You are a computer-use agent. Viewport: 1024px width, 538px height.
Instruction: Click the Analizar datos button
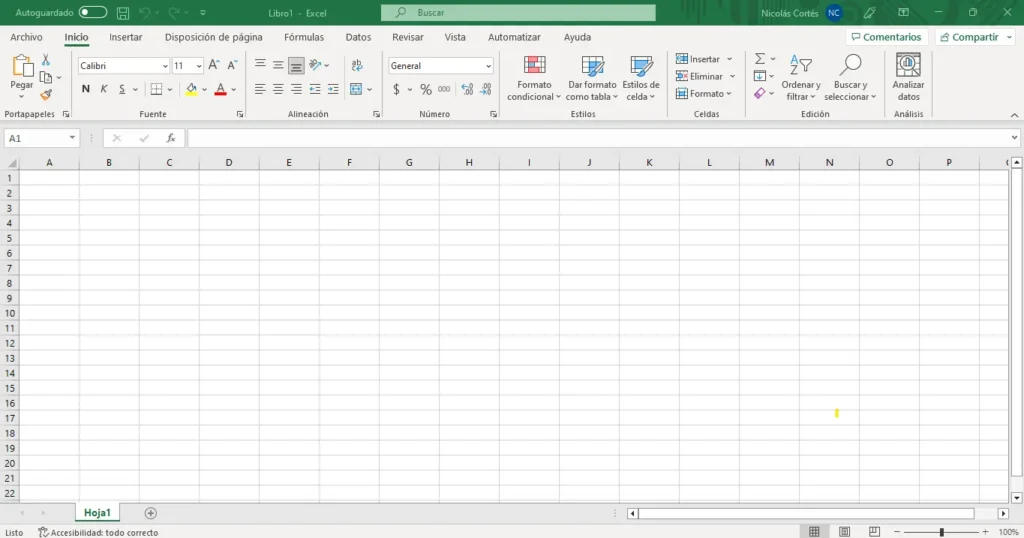pyautogui.click(x=908, y=78)
